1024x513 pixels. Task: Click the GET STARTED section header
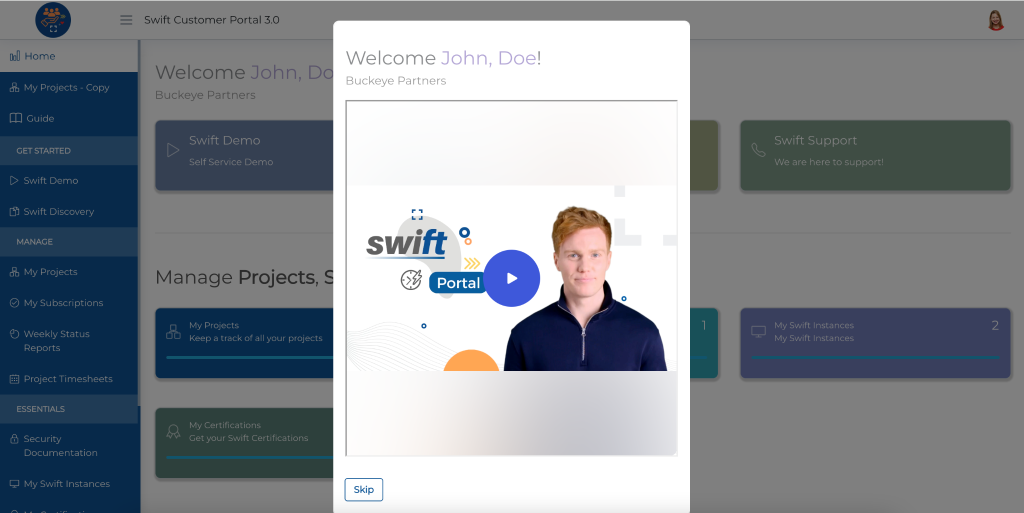click(69, 151)
